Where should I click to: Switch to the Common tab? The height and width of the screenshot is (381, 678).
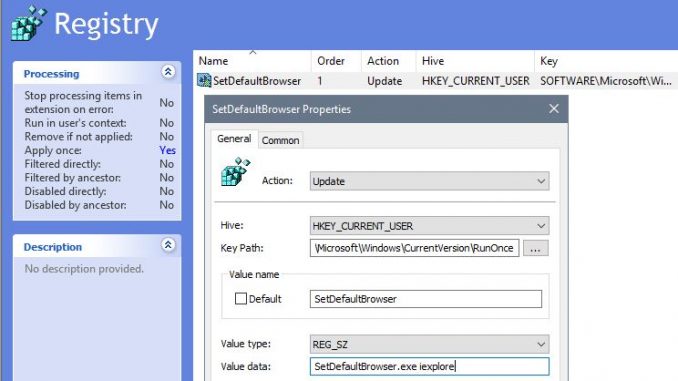coord(280,141)
